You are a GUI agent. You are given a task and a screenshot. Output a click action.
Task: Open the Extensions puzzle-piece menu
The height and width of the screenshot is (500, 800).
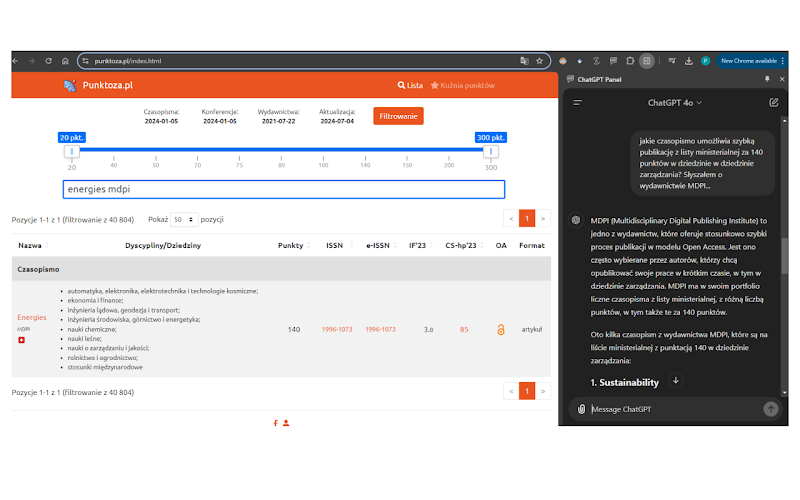click(630, 61)
